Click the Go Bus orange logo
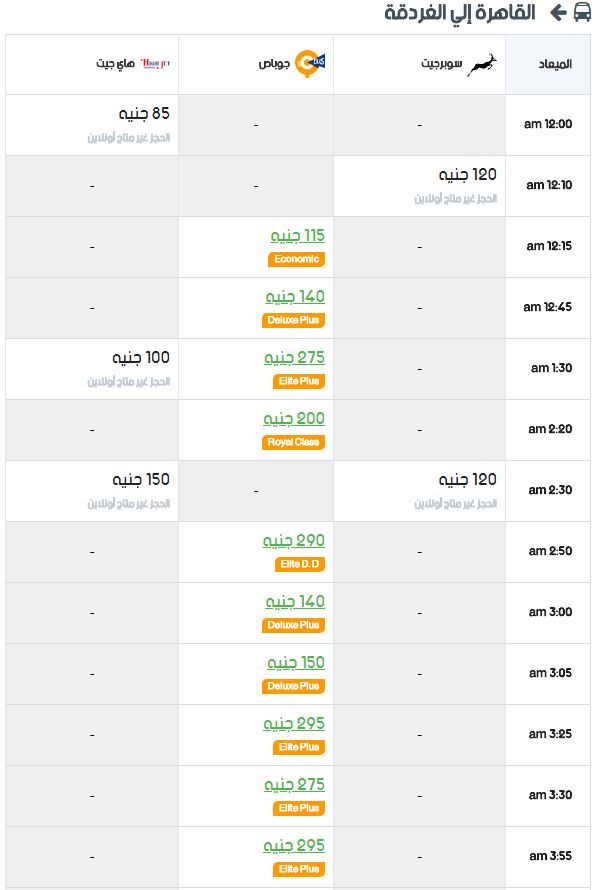 pyautogui.click(x=310, y=64)
